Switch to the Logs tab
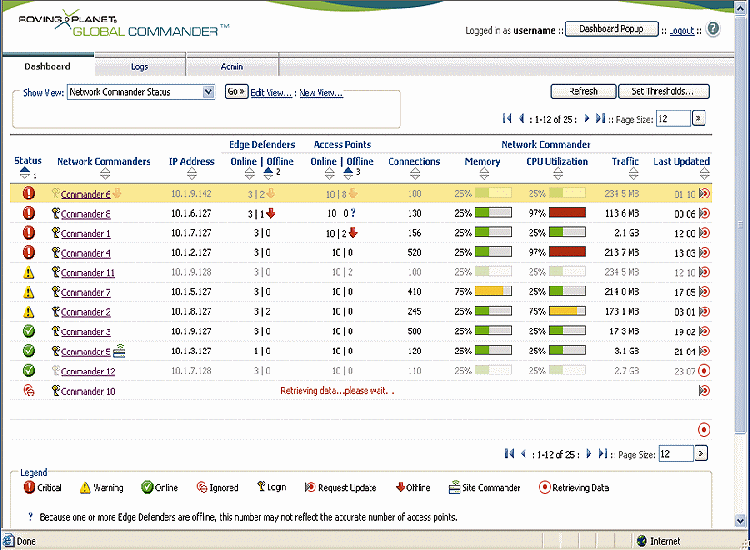The height and width of the screenshot is (550, 750). 140,66
